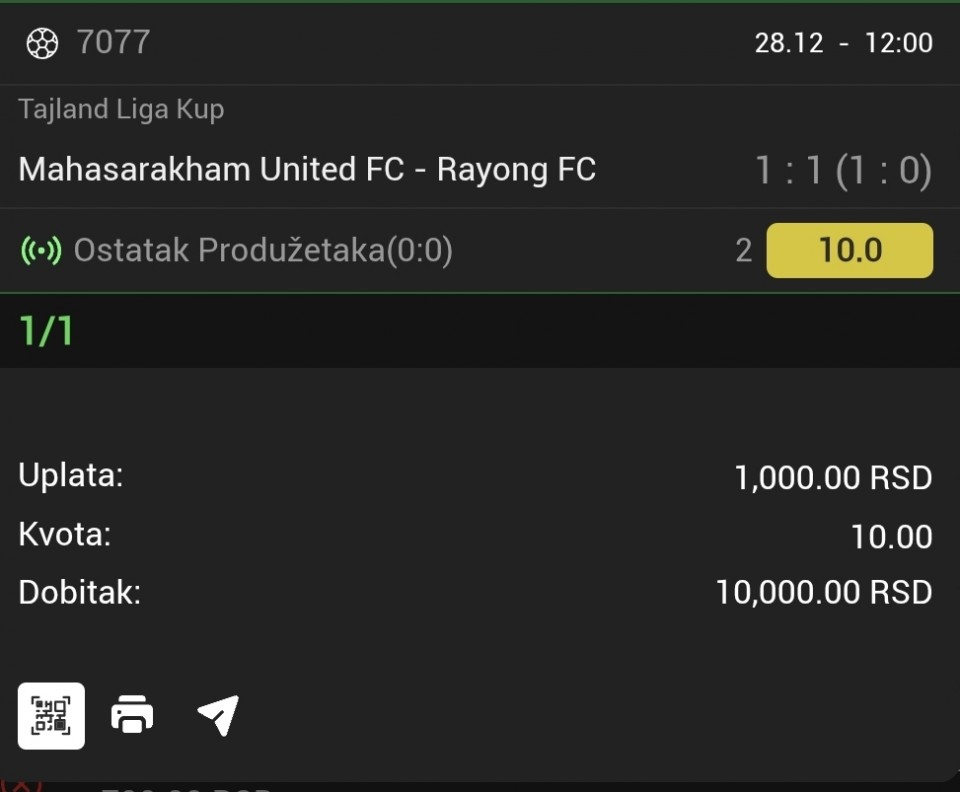Select the Mahasarakham United FC - Rayong FC match
The image size is (960, 792).
coord(307,170)
